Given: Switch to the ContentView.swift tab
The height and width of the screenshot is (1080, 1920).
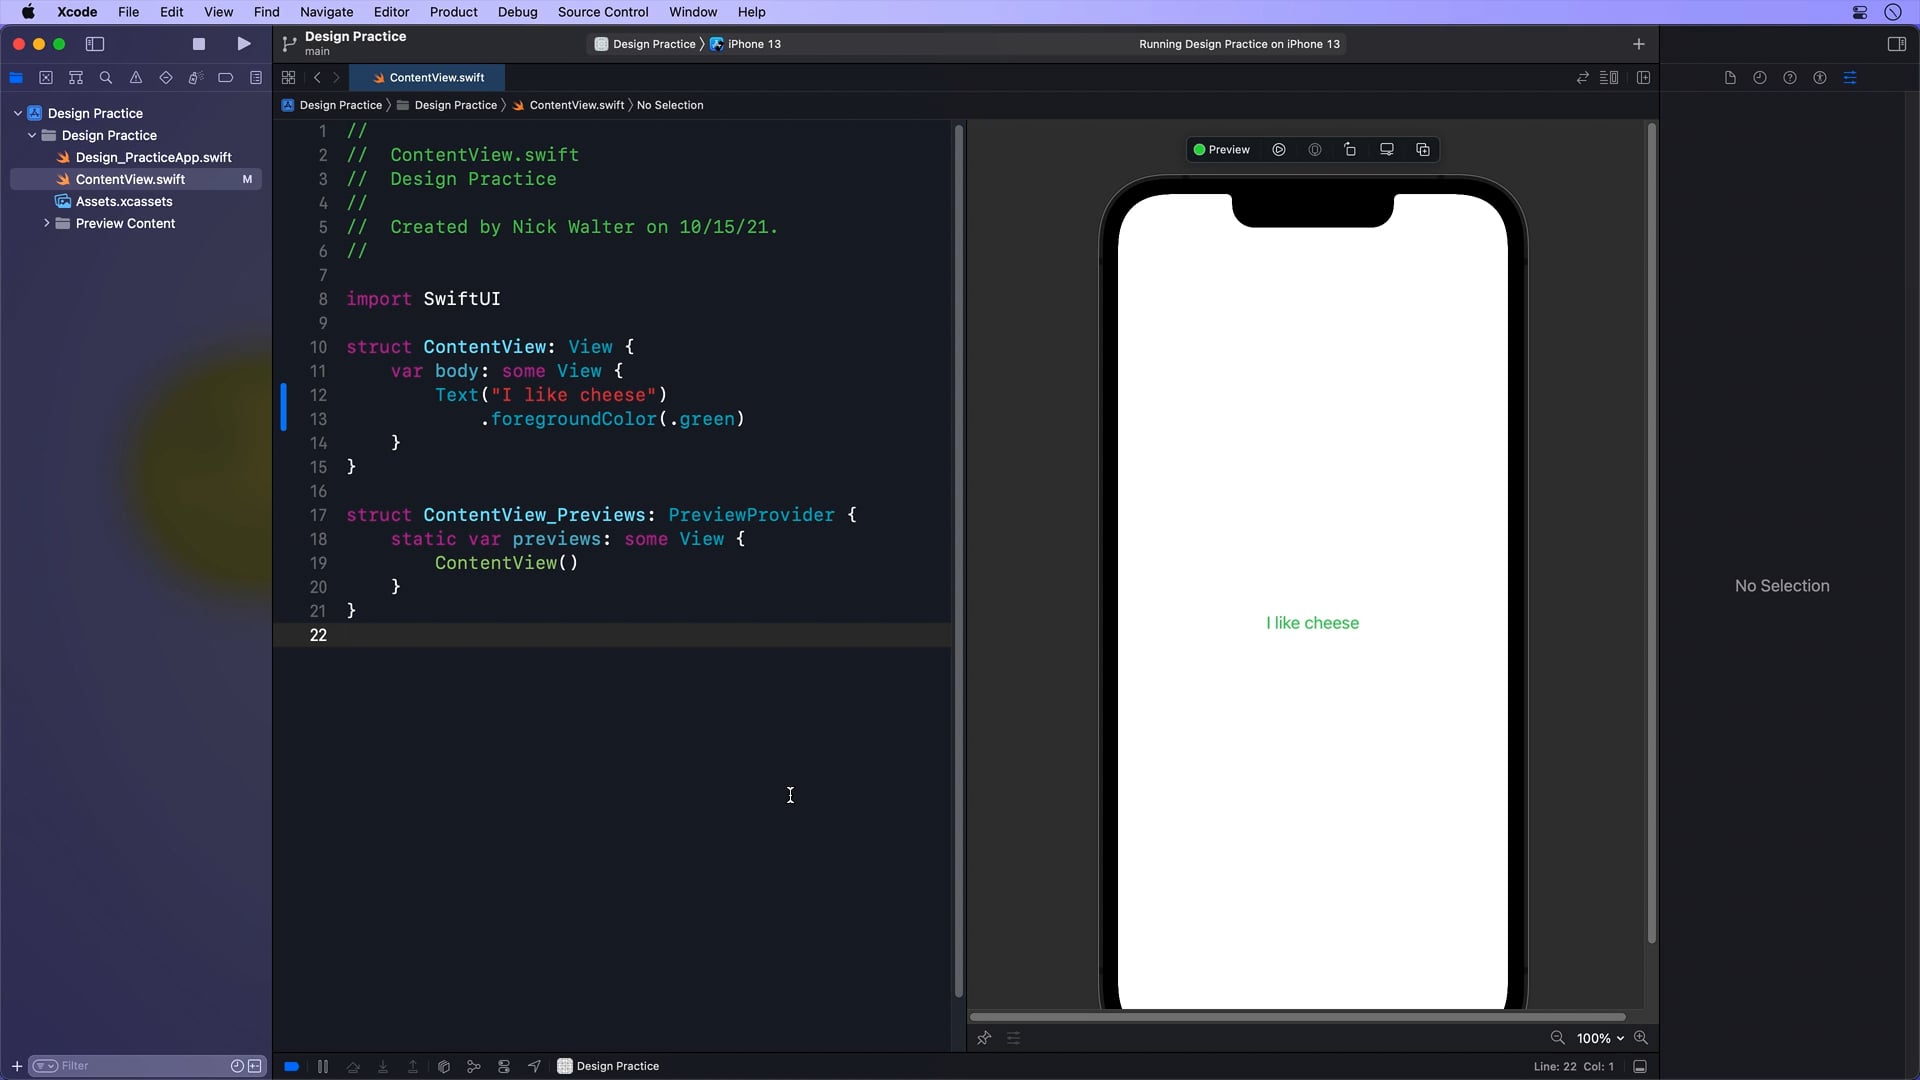Looking at the screenshot, I should 427,78.
